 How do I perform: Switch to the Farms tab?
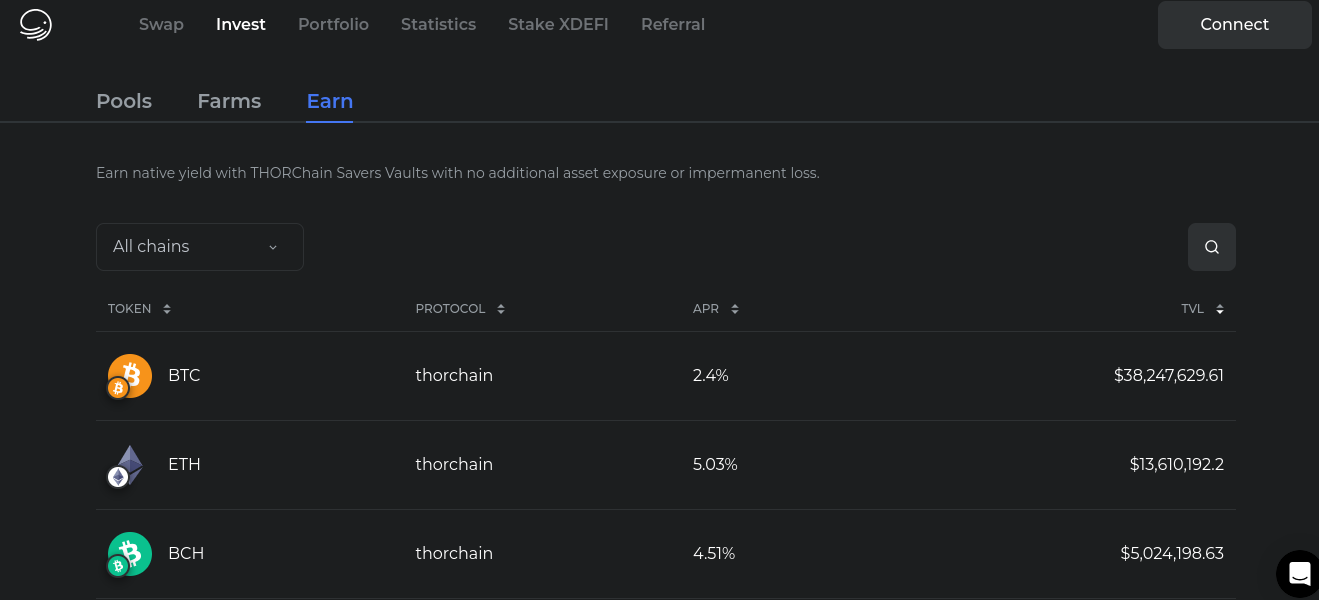tap(229, 101)
